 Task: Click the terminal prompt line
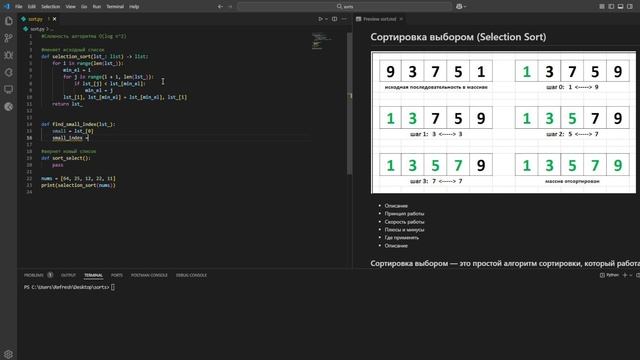coord(69,287)
